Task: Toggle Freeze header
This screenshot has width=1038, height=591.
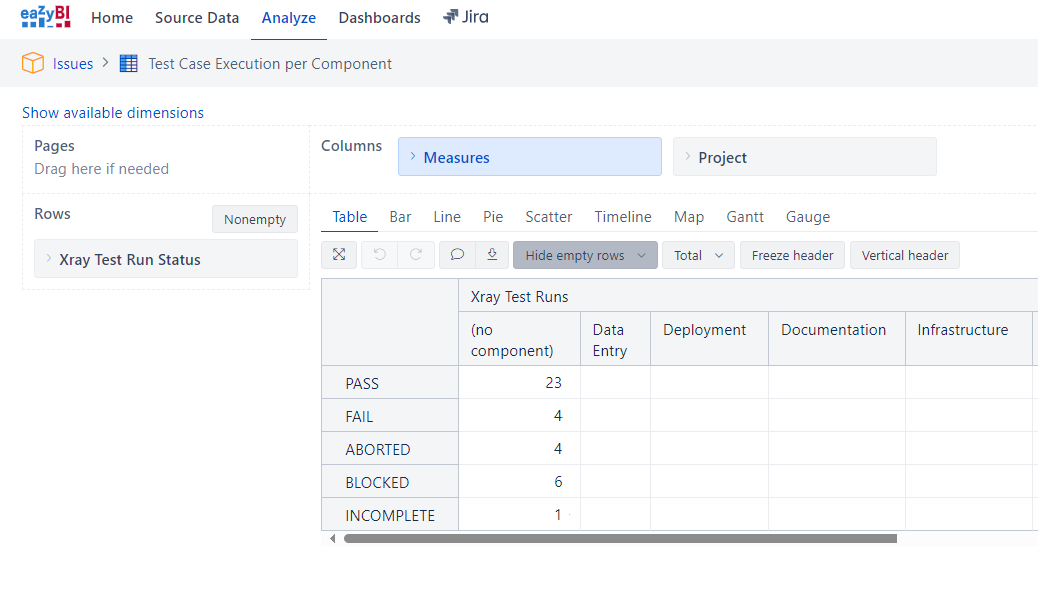Action: point(792,255)
